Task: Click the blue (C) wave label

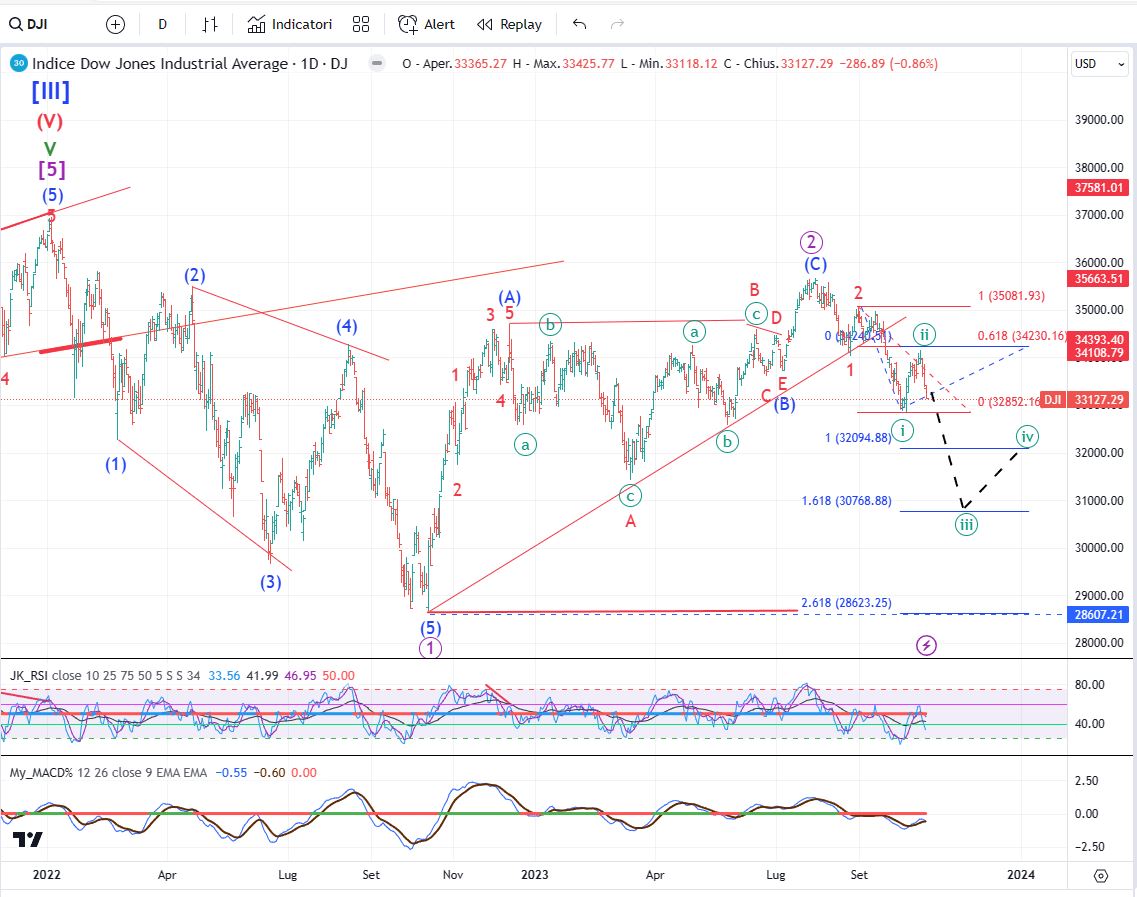Action: 815,264
